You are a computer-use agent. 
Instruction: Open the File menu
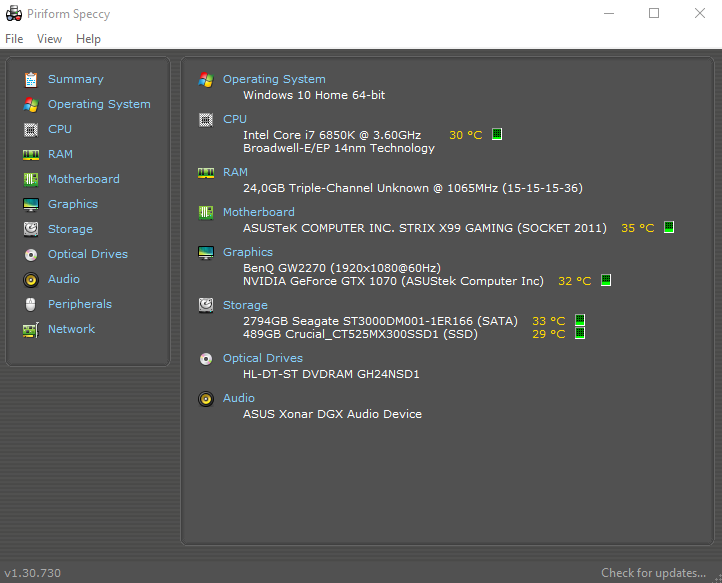point(14,39)
